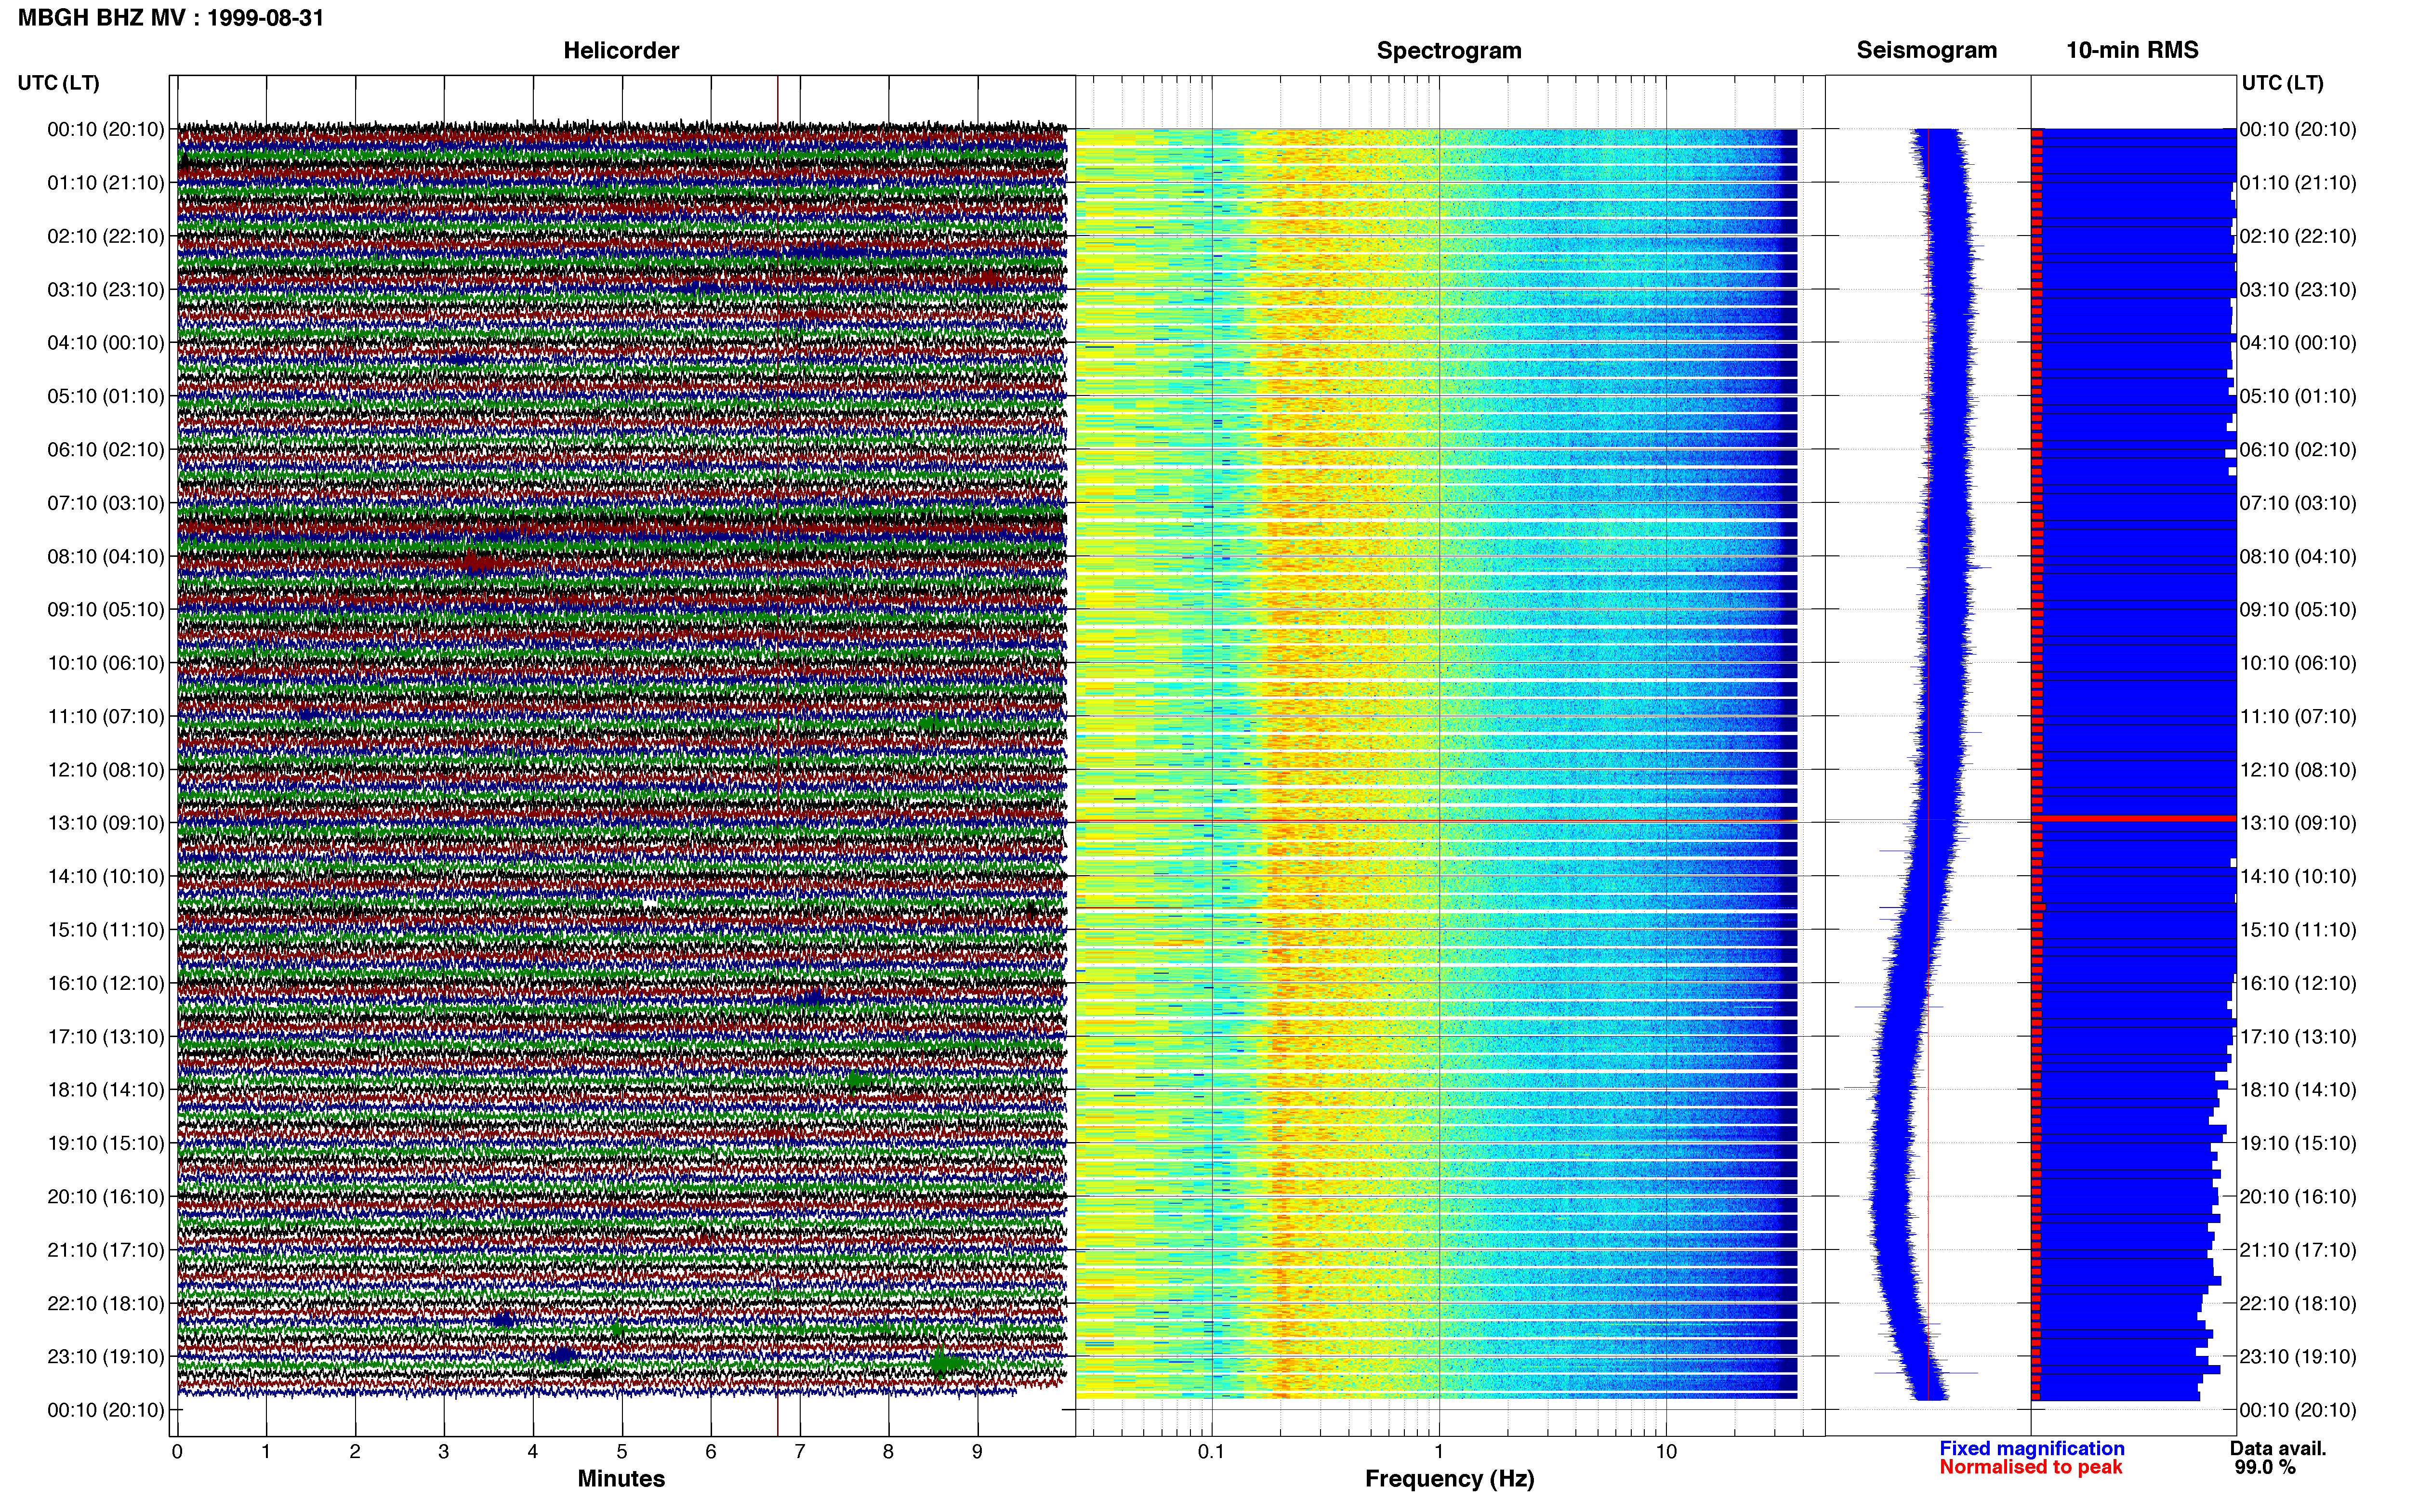Click left time label 13:10 (09:10)
Image resolution: width=2418 pixels, height=1512 pixels.
106,823
